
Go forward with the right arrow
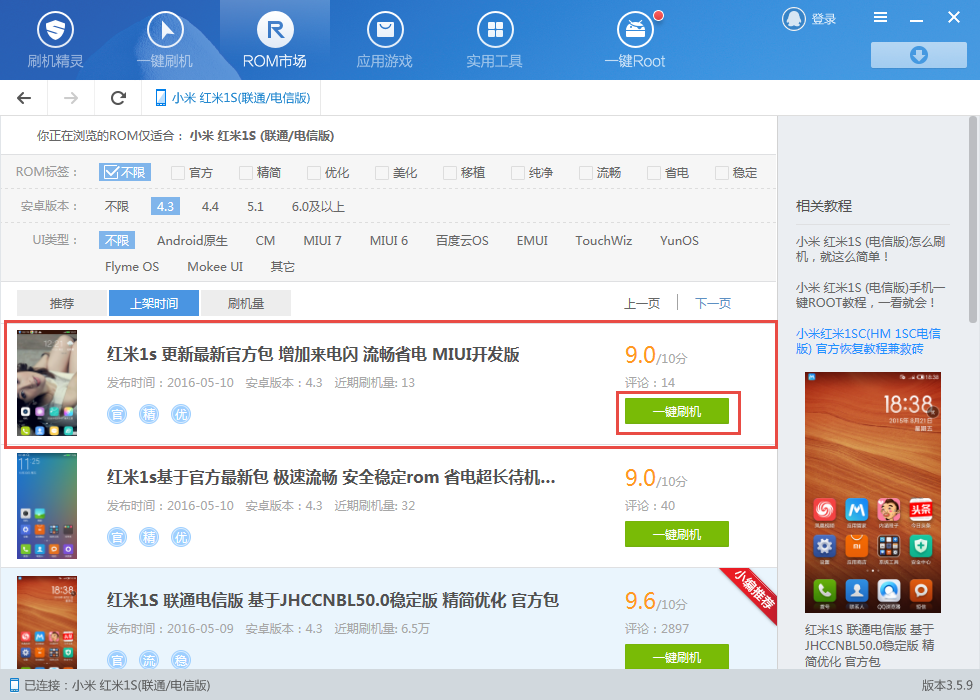point(71,98)
